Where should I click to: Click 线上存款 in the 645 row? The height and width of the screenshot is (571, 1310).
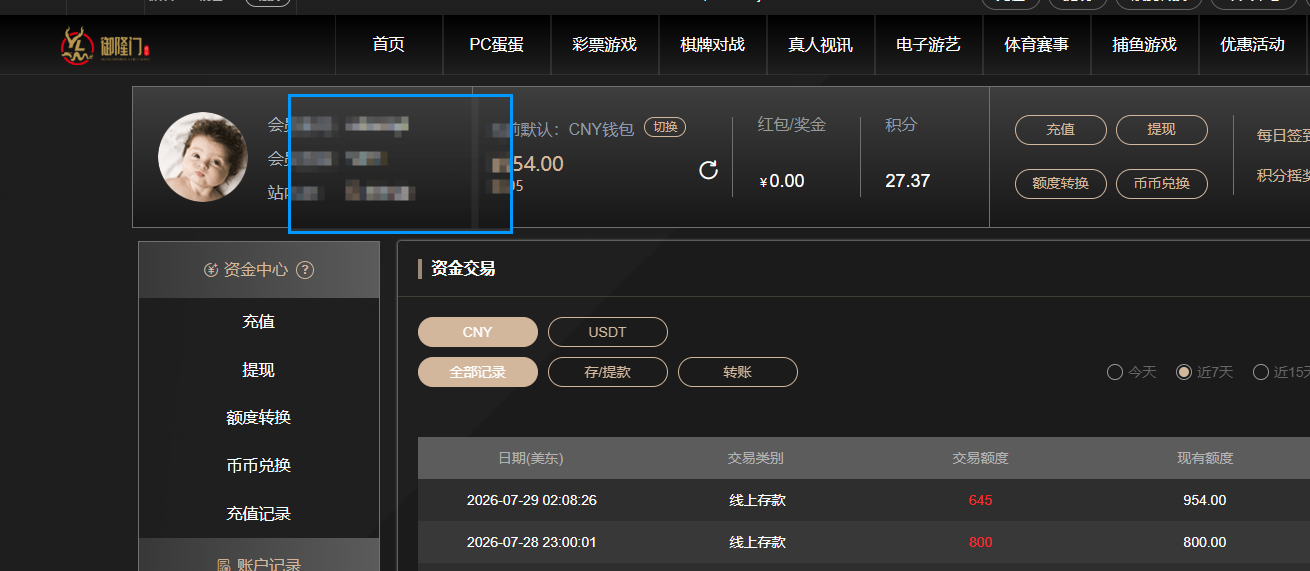tap(757, 500)
